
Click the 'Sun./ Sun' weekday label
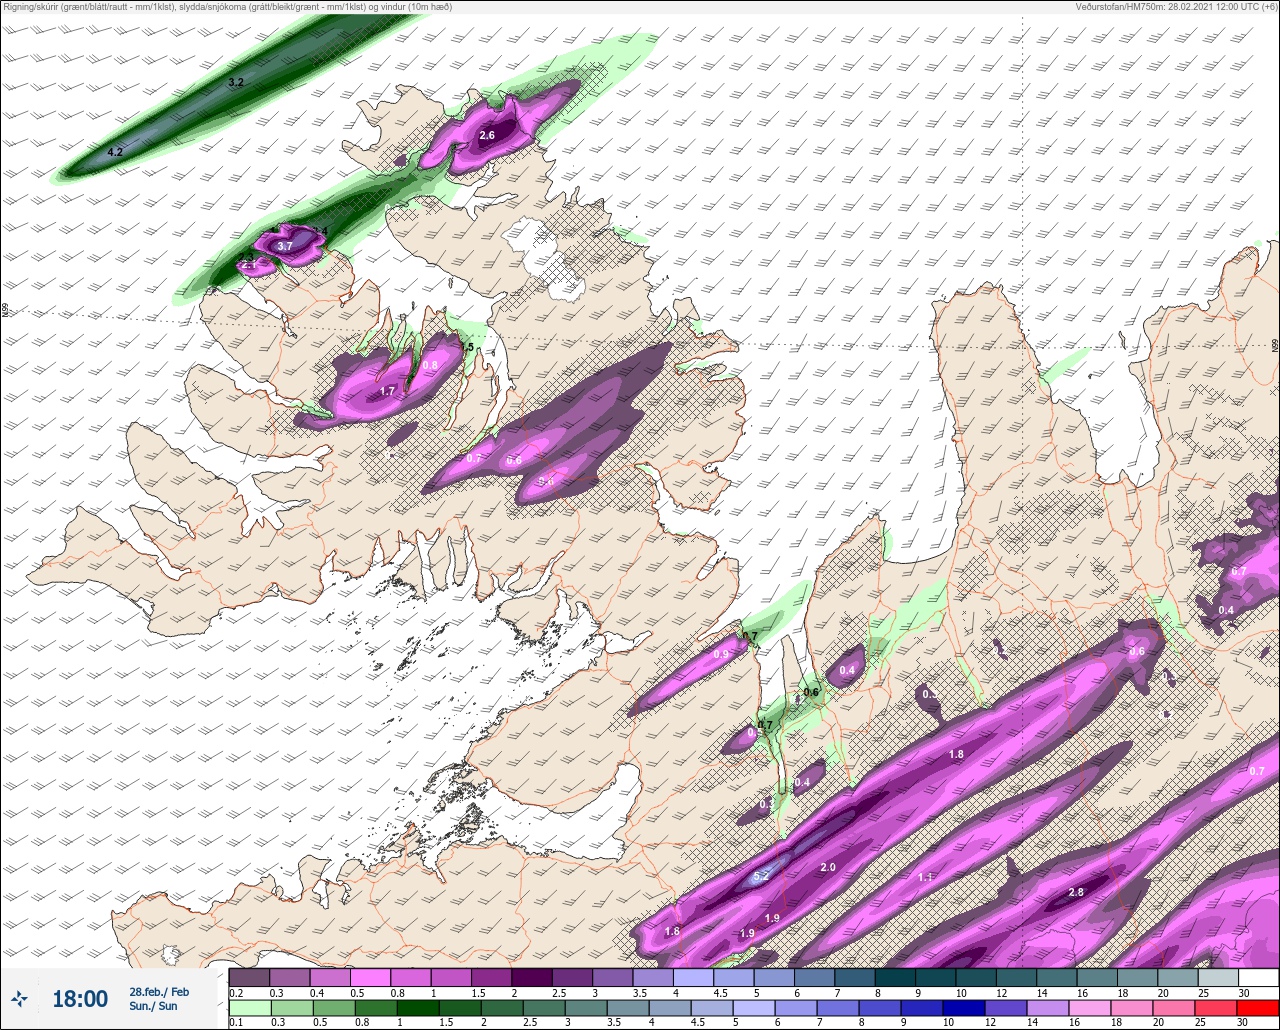153,1006
